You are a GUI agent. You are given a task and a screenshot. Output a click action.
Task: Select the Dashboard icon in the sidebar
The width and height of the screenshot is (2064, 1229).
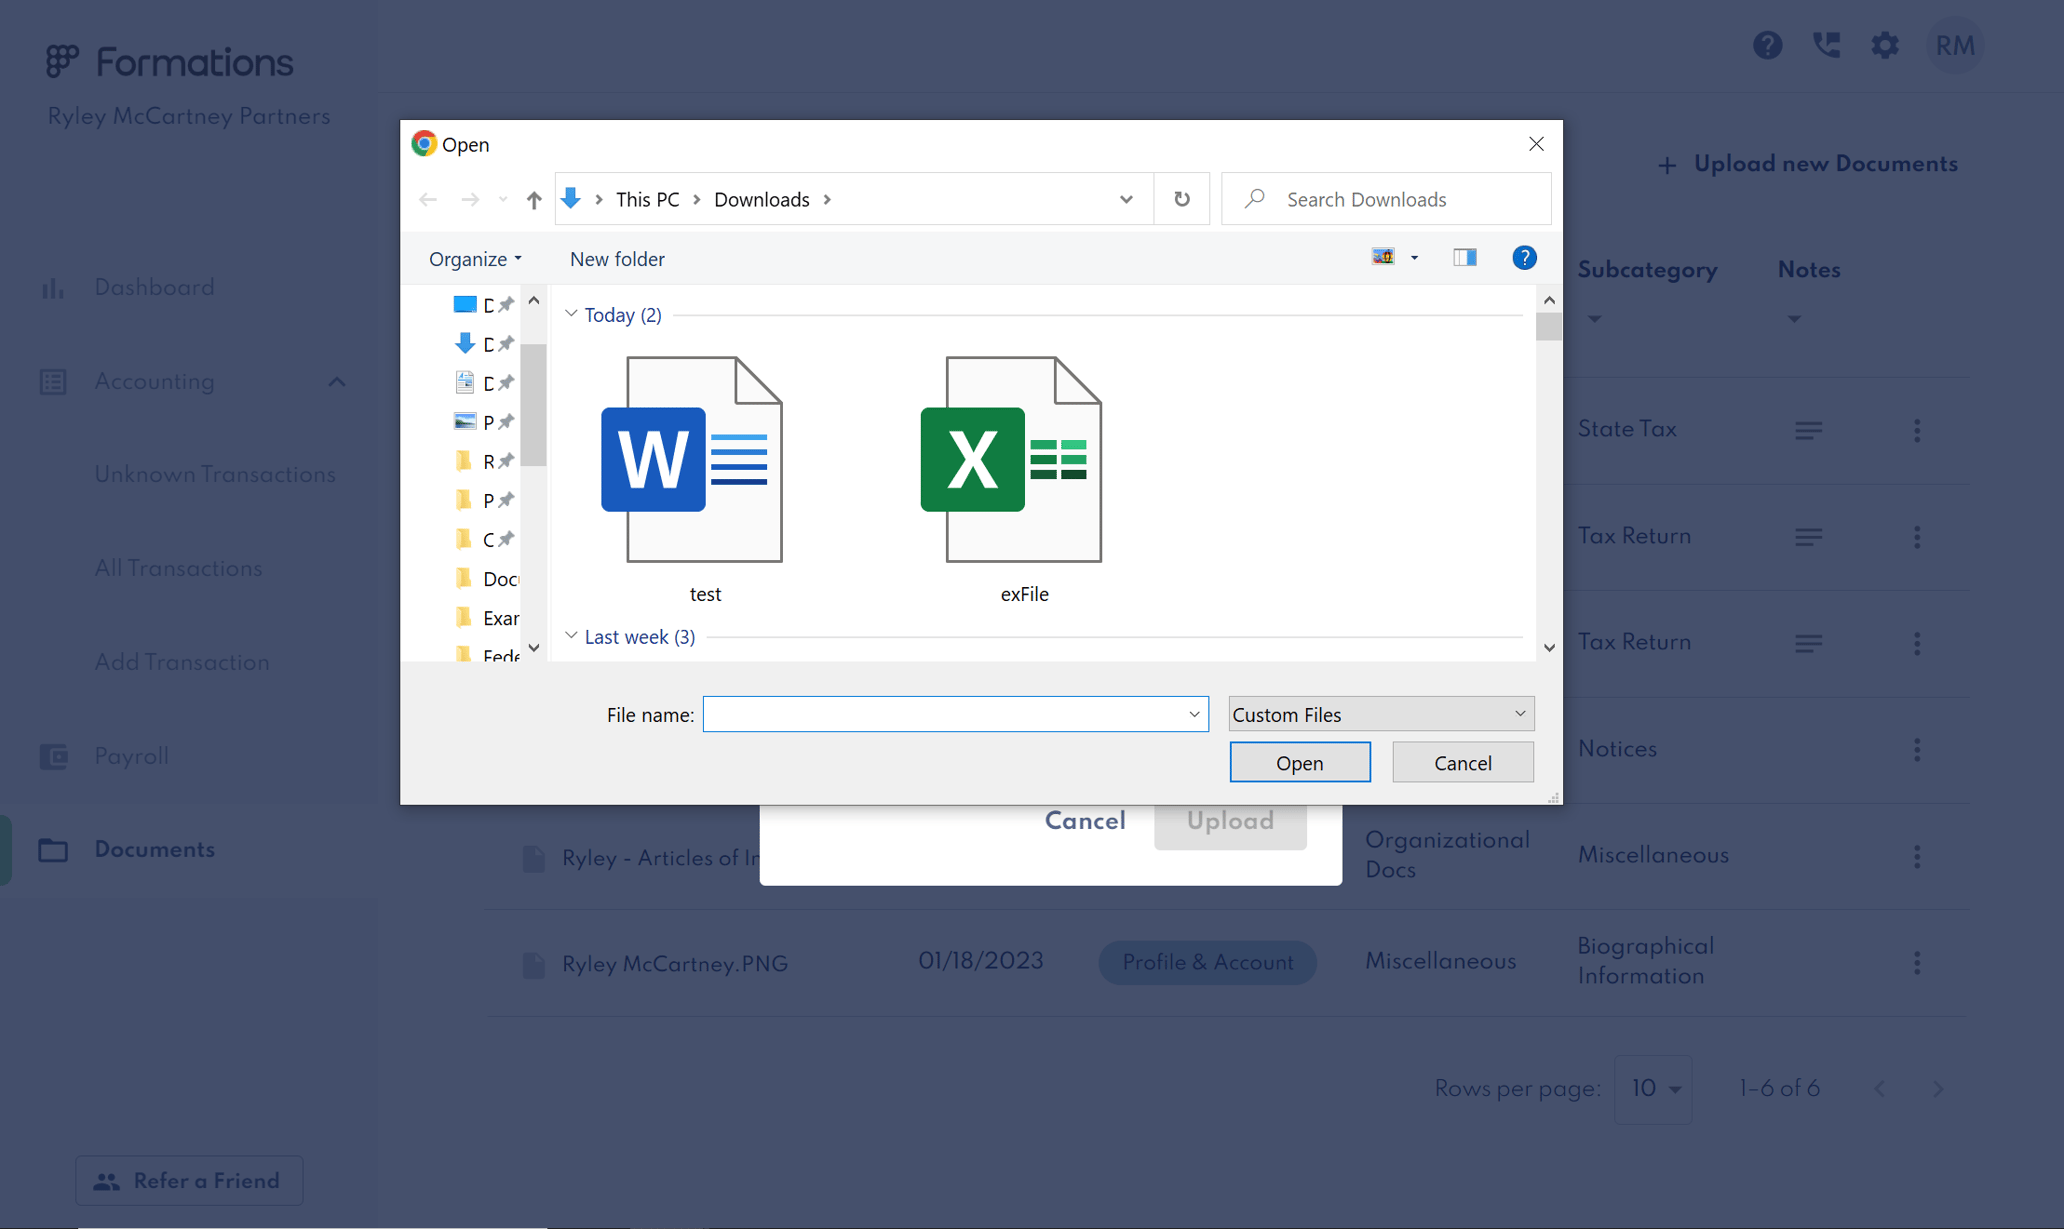pyautogui.click(x=52, y=287)
